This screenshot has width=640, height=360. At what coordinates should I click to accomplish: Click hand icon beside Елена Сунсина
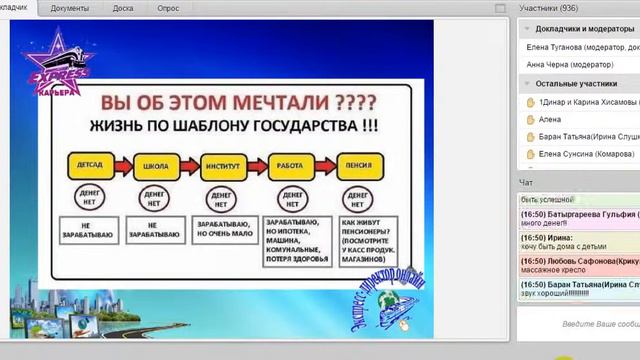pos(530,154)
